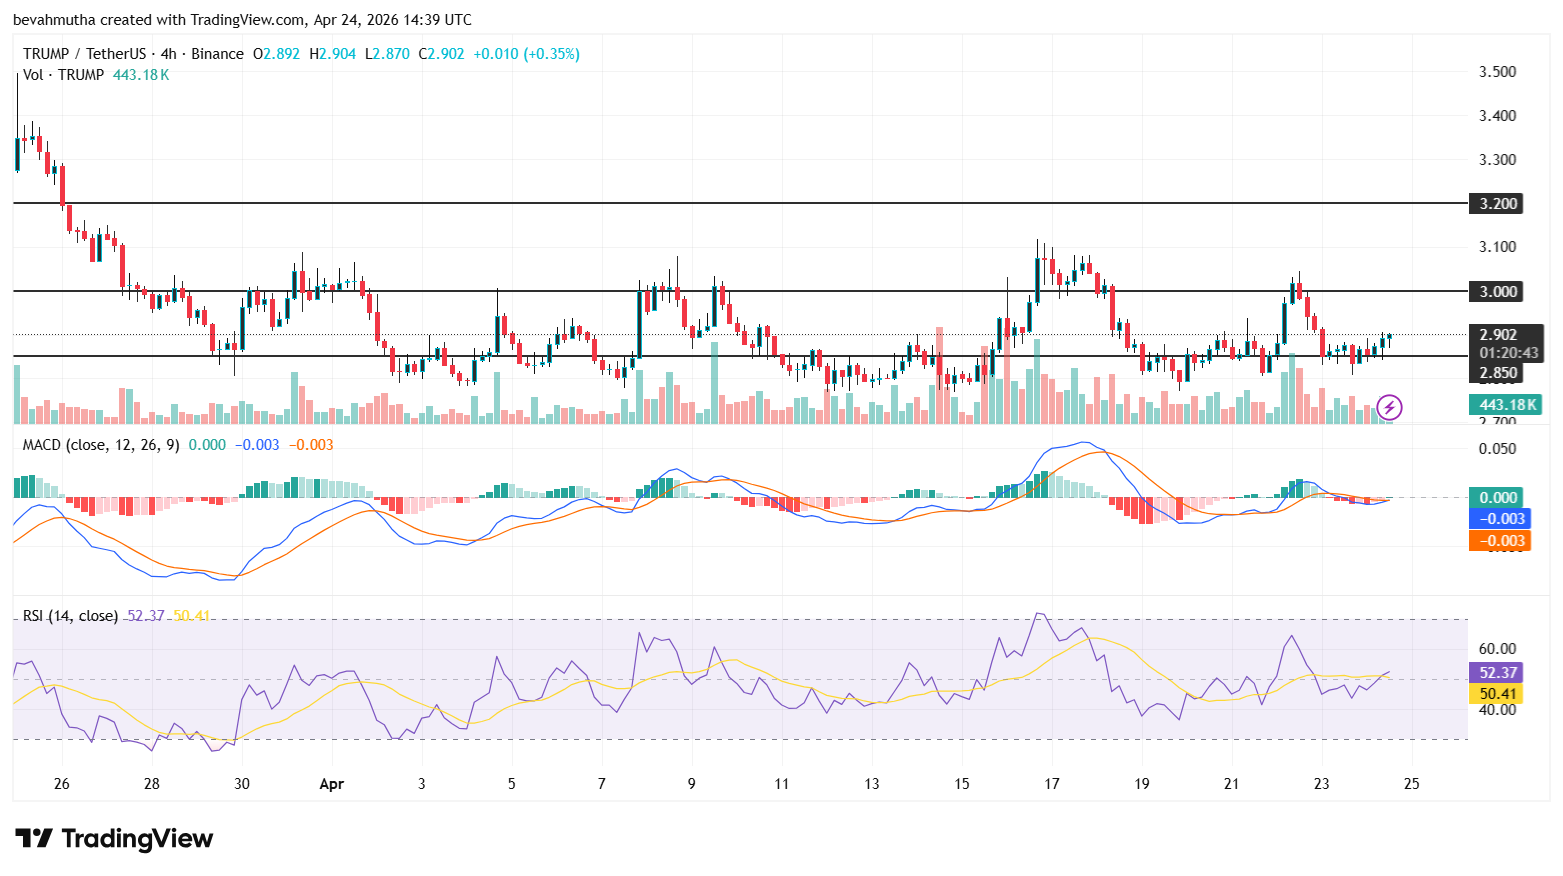Click the TradingView logo
1563x876 pixels.
coord(112,839)
